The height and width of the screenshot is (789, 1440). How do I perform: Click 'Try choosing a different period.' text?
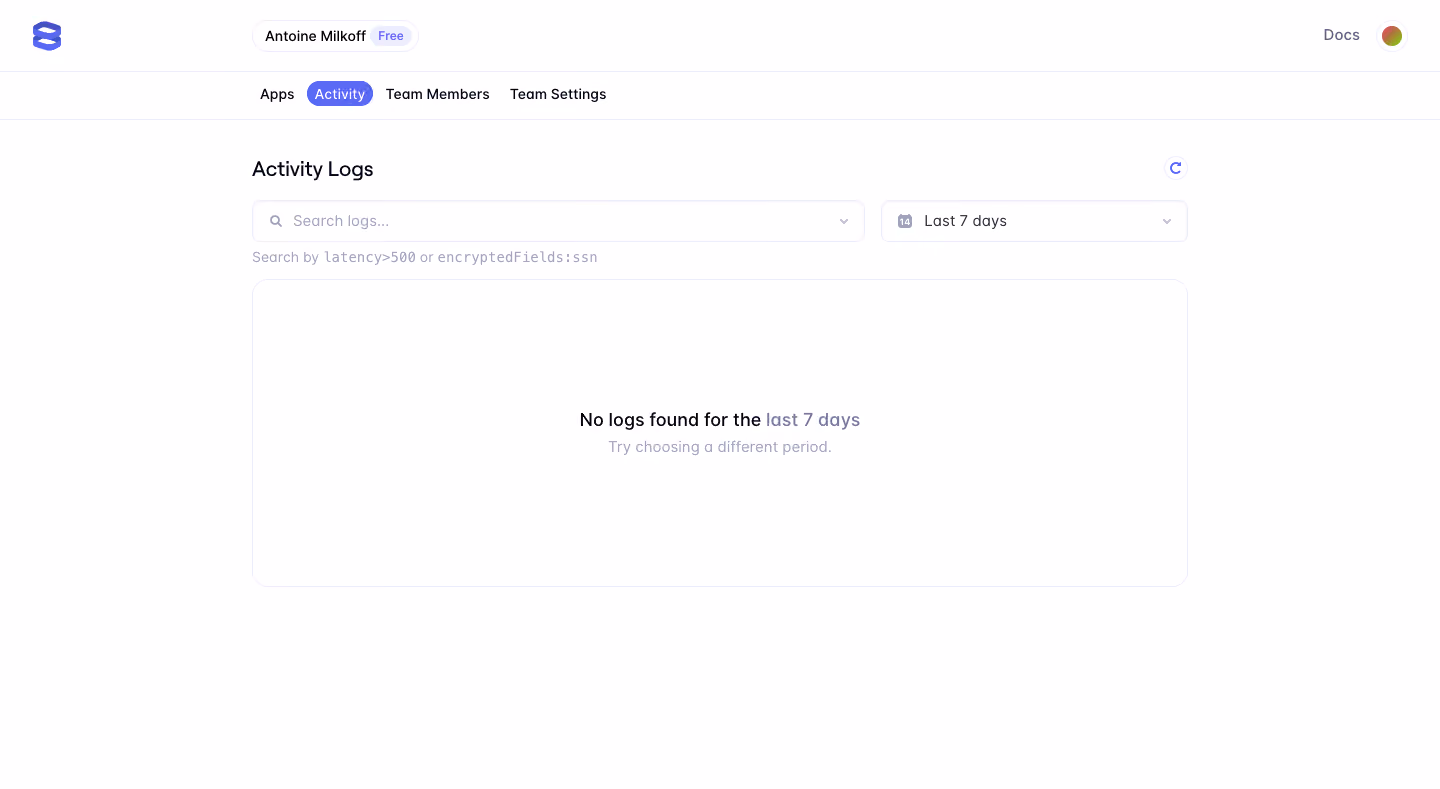pyautogui.click(x=720, y=447)
